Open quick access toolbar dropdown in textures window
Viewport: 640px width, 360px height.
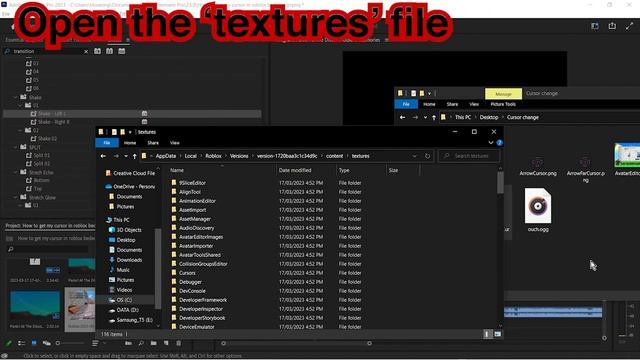click(130, 132)
